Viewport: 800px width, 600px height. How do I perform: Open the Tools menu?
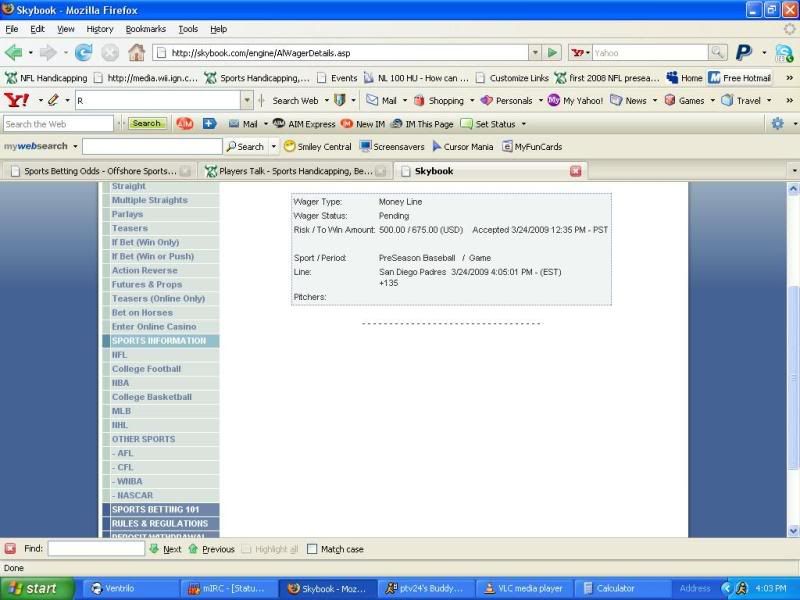point(188,29)
